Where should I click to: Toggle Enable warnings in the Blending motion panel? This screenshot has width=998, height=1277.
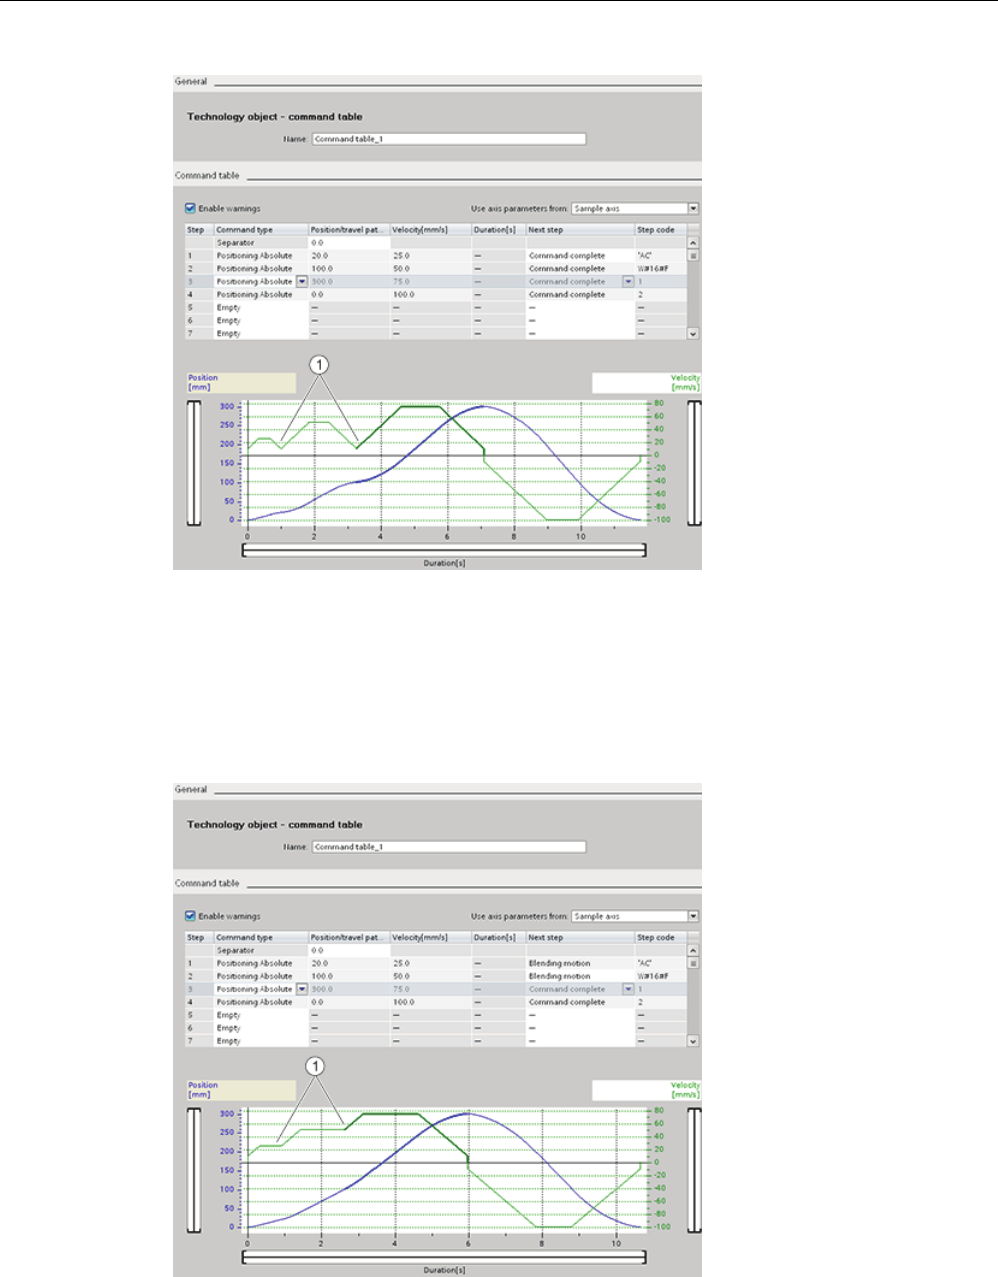pyautogui.click(x=190, y=916)
